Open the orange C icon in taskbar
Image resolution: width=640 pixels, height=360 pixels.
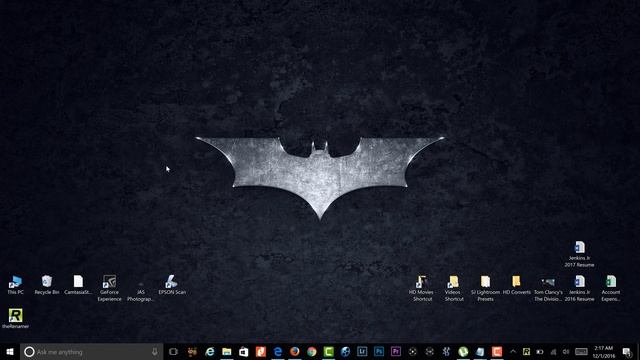pyautogui.click(x=497, y=351)
